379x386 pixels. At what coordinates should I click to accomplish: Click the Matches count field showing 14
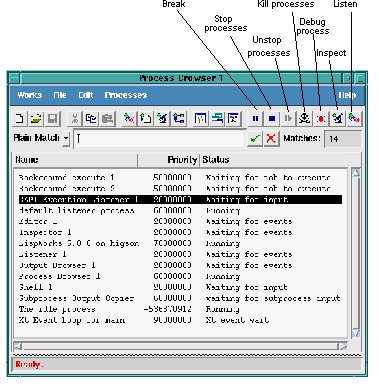tap(342, 139)
